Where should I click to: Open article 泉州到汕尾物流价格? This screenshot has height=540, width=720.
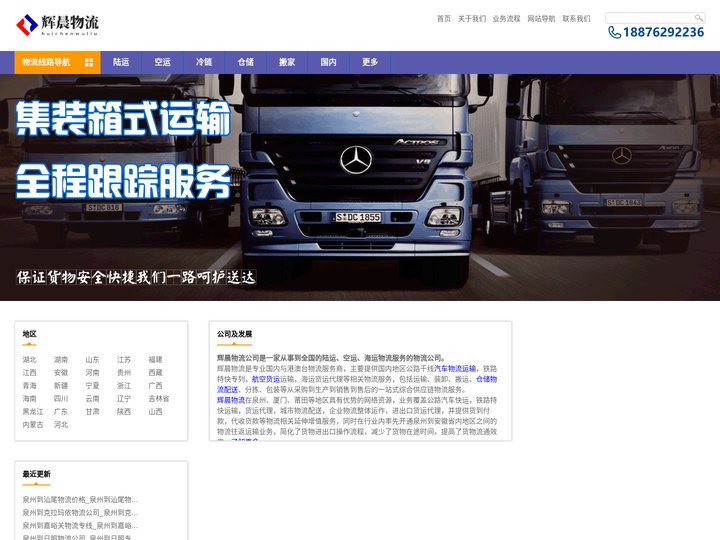[x=80, y=500]
